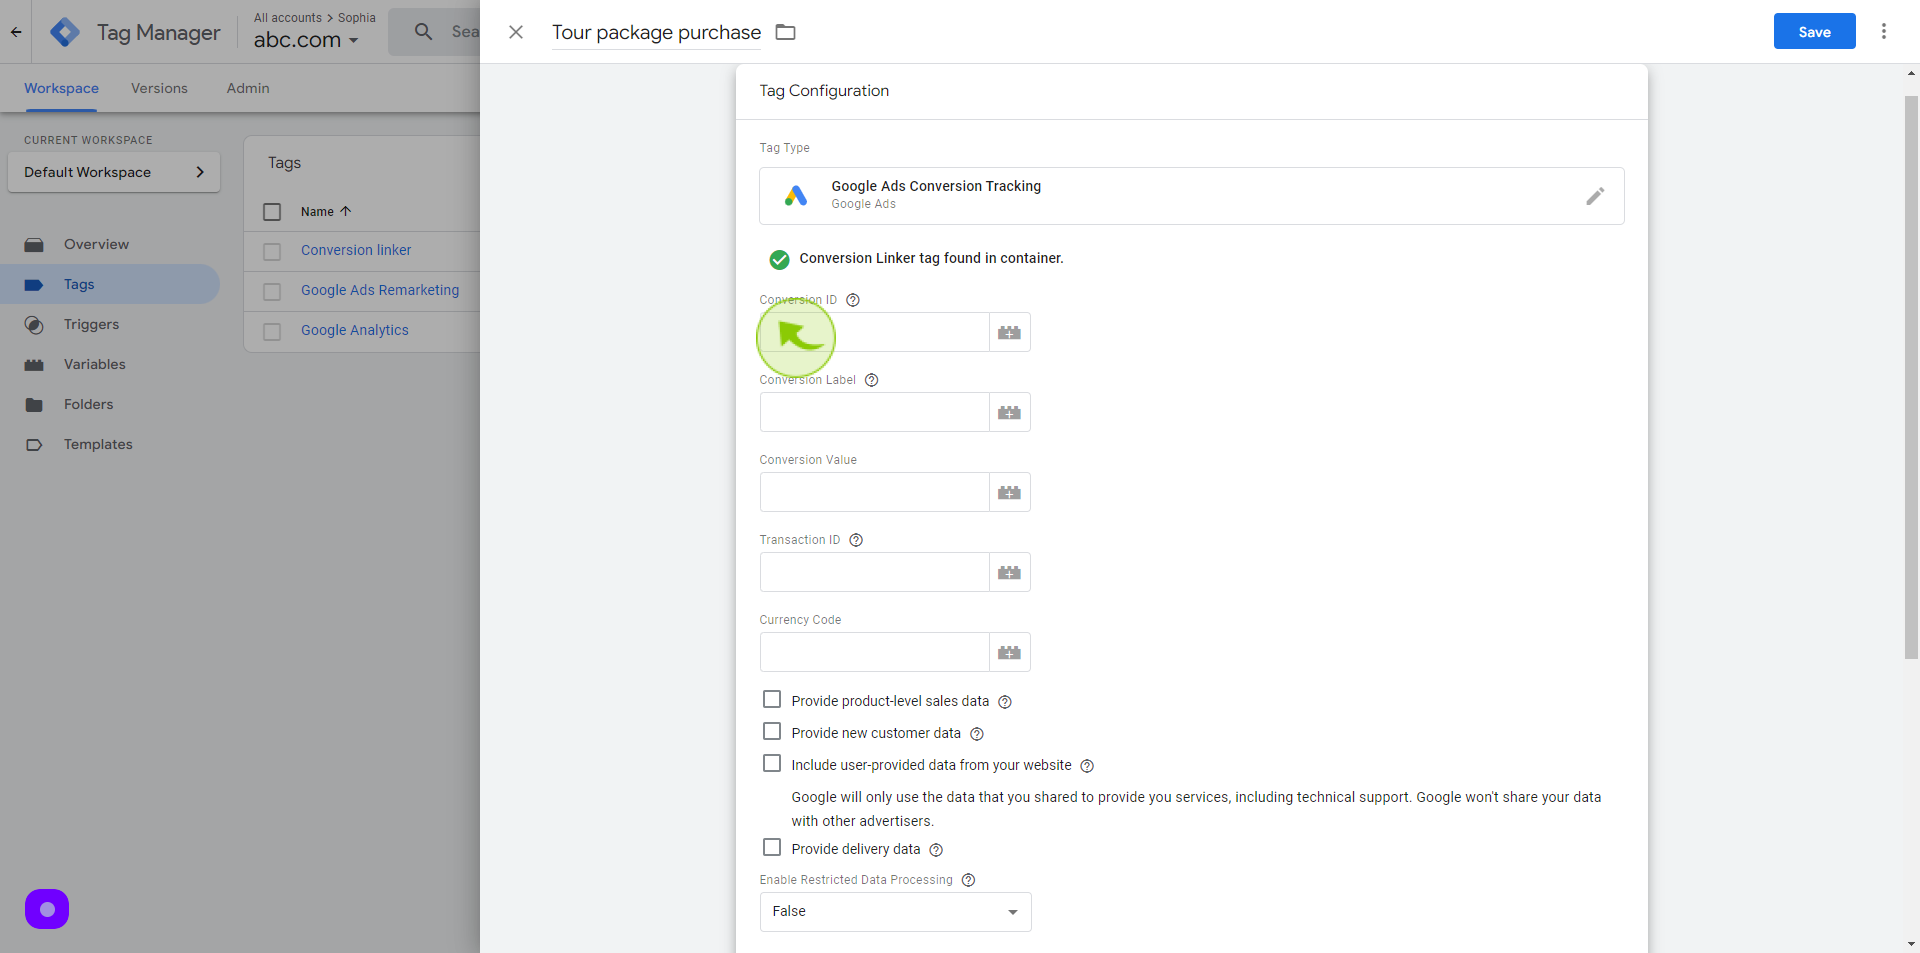Show help for Conversion ID
This screenshot has width=1920, height=953.
pyautogui.click(x=853, y=300)
